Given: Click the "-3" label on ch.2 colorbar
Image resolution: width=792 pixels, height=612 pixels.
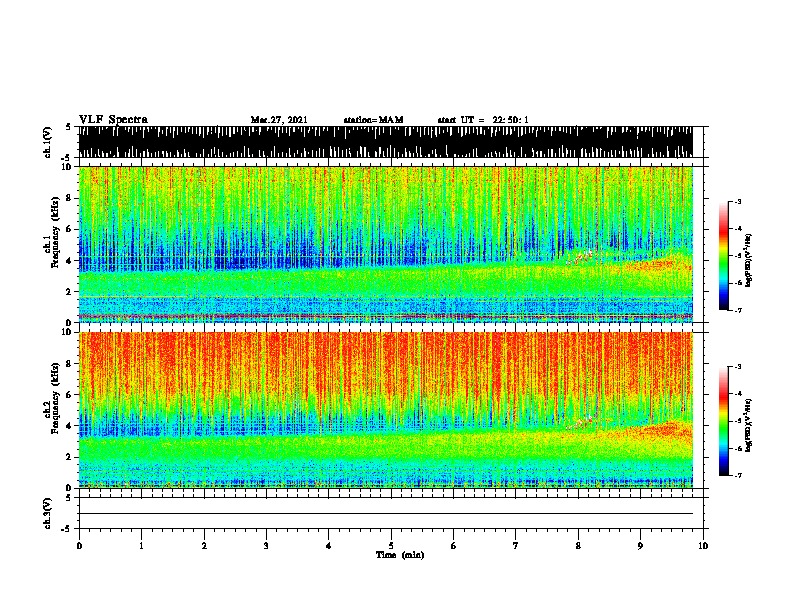Looking at the screenshot, I should [x=737, y=367].
